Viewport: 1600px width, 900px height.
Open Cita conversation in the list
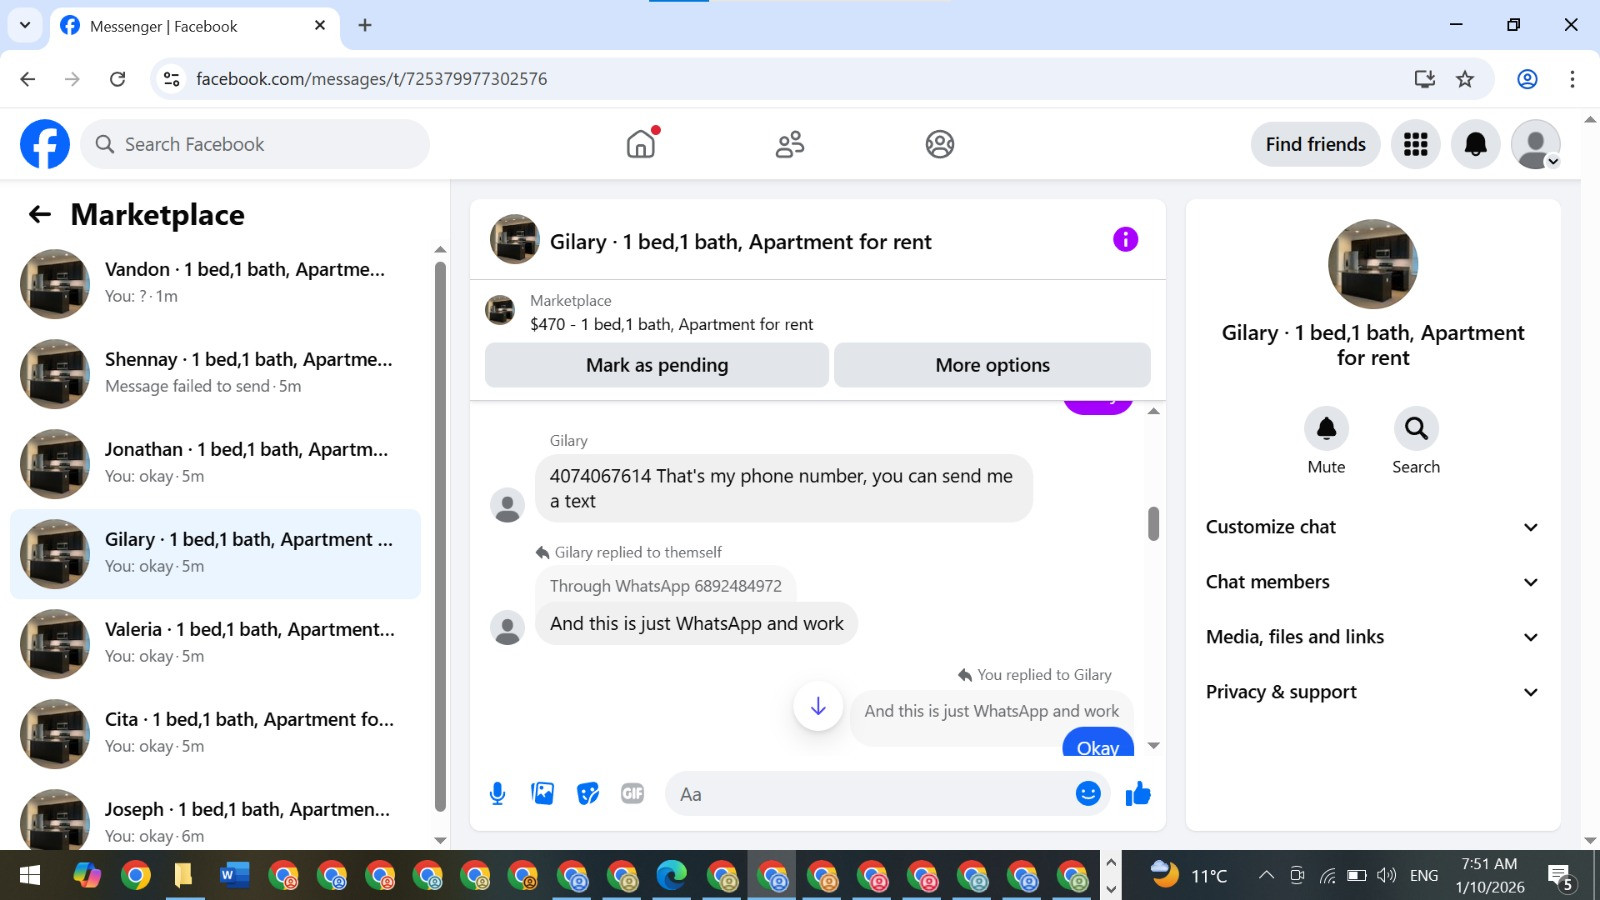pos(215,734)
